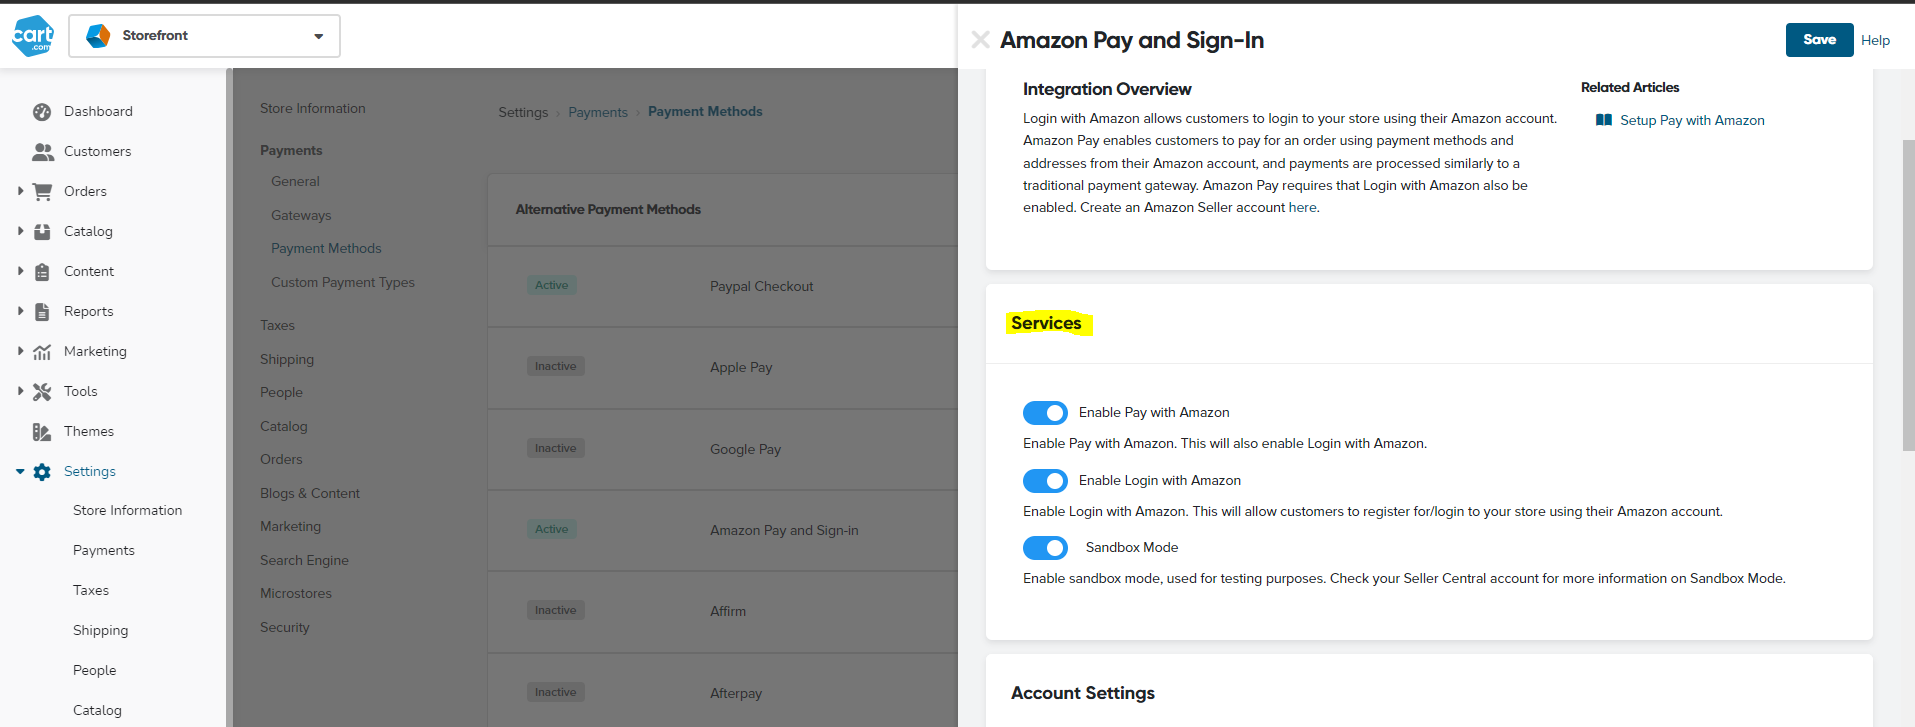The width and height of the screenshot is (1915, 727).
Task: Click the Catalog box icon
Action: 42,231
